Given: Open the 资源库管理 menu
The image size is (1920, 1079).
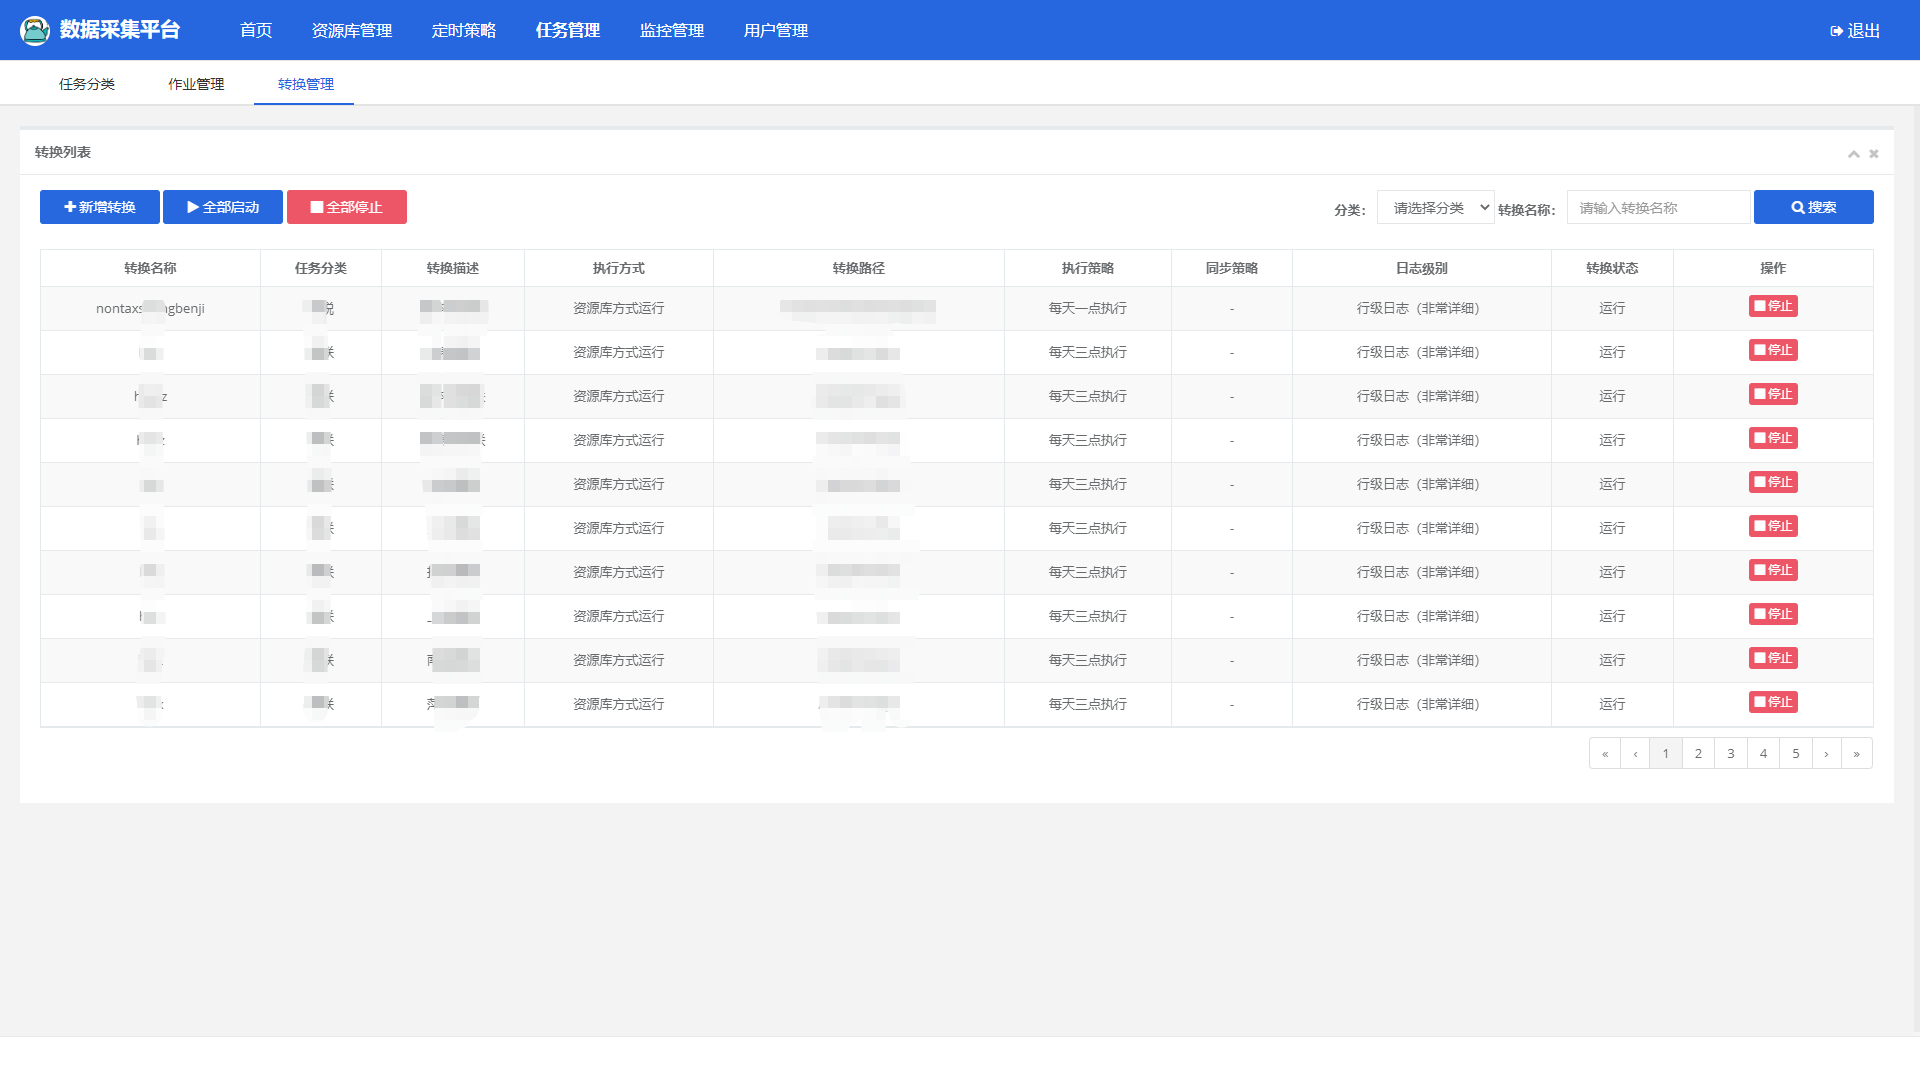Looking at the screenshot, I should 352,31.
